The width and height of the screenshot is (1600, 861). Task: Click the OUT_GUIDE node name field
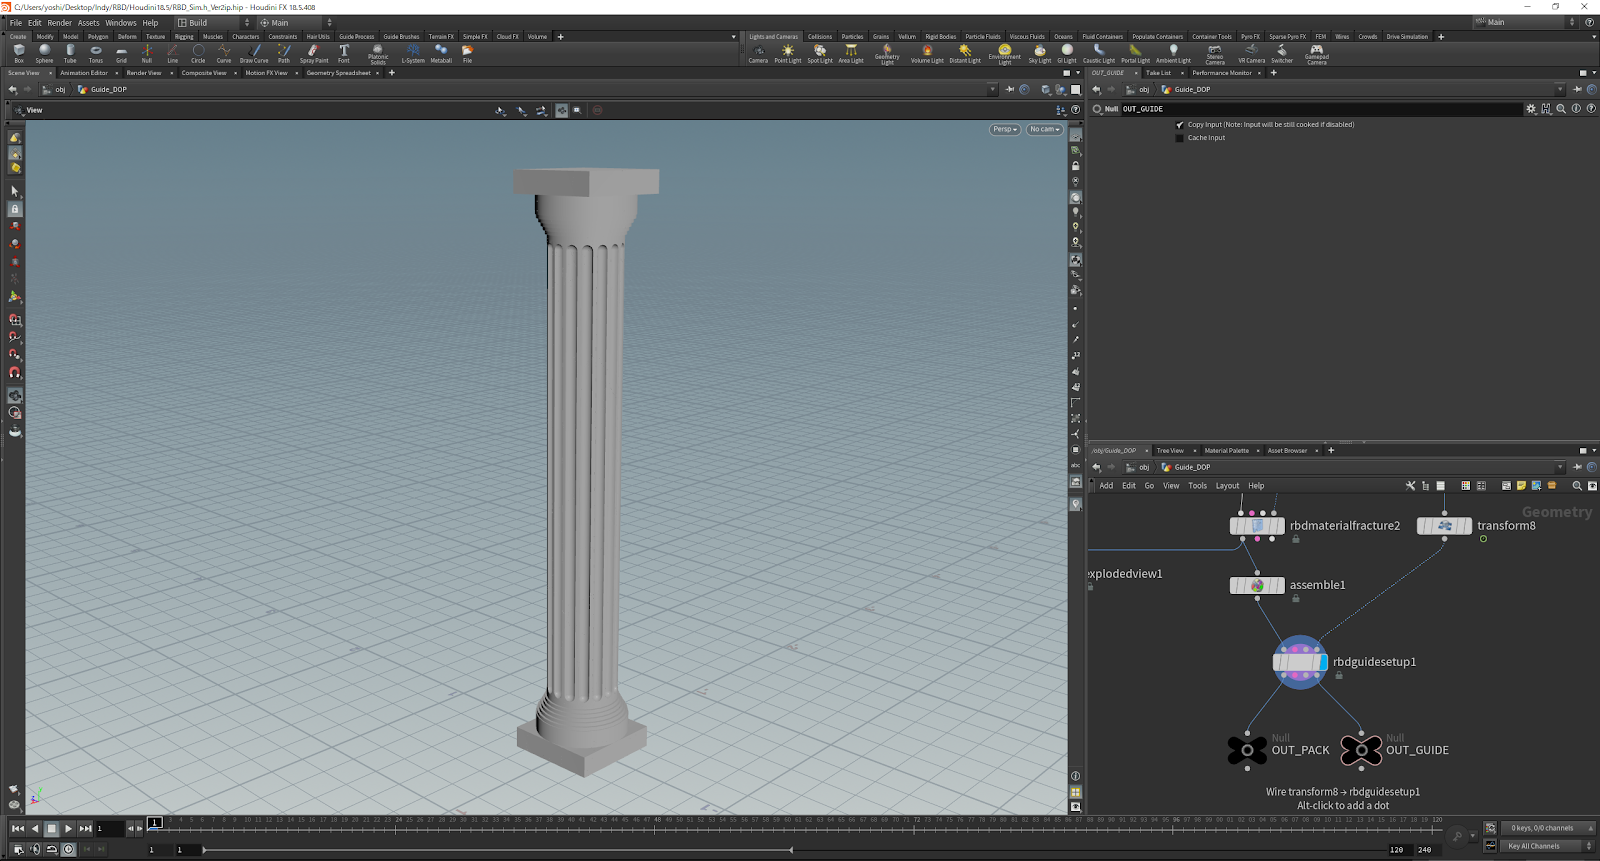point(1320,109)
